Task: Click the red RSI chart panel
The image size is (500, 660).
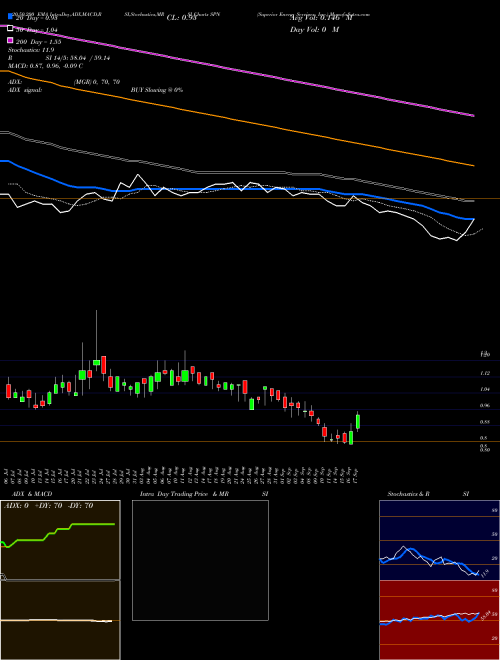Action: [x=439, y=620]
